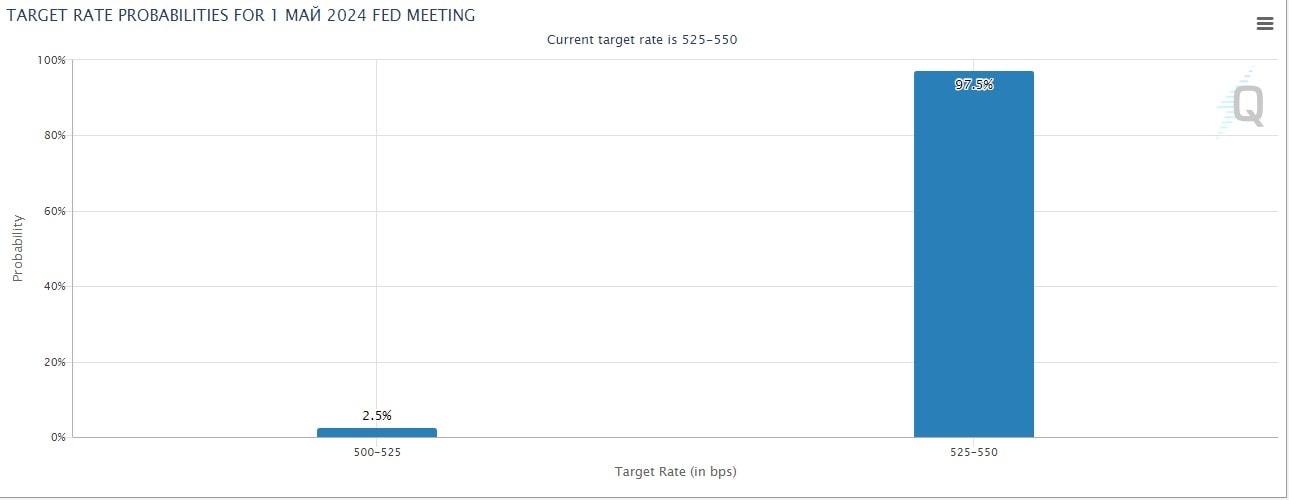This screenshot has height=500, width=1289.
Task: Select the short 500-525 probability bar
Action: 376,432
